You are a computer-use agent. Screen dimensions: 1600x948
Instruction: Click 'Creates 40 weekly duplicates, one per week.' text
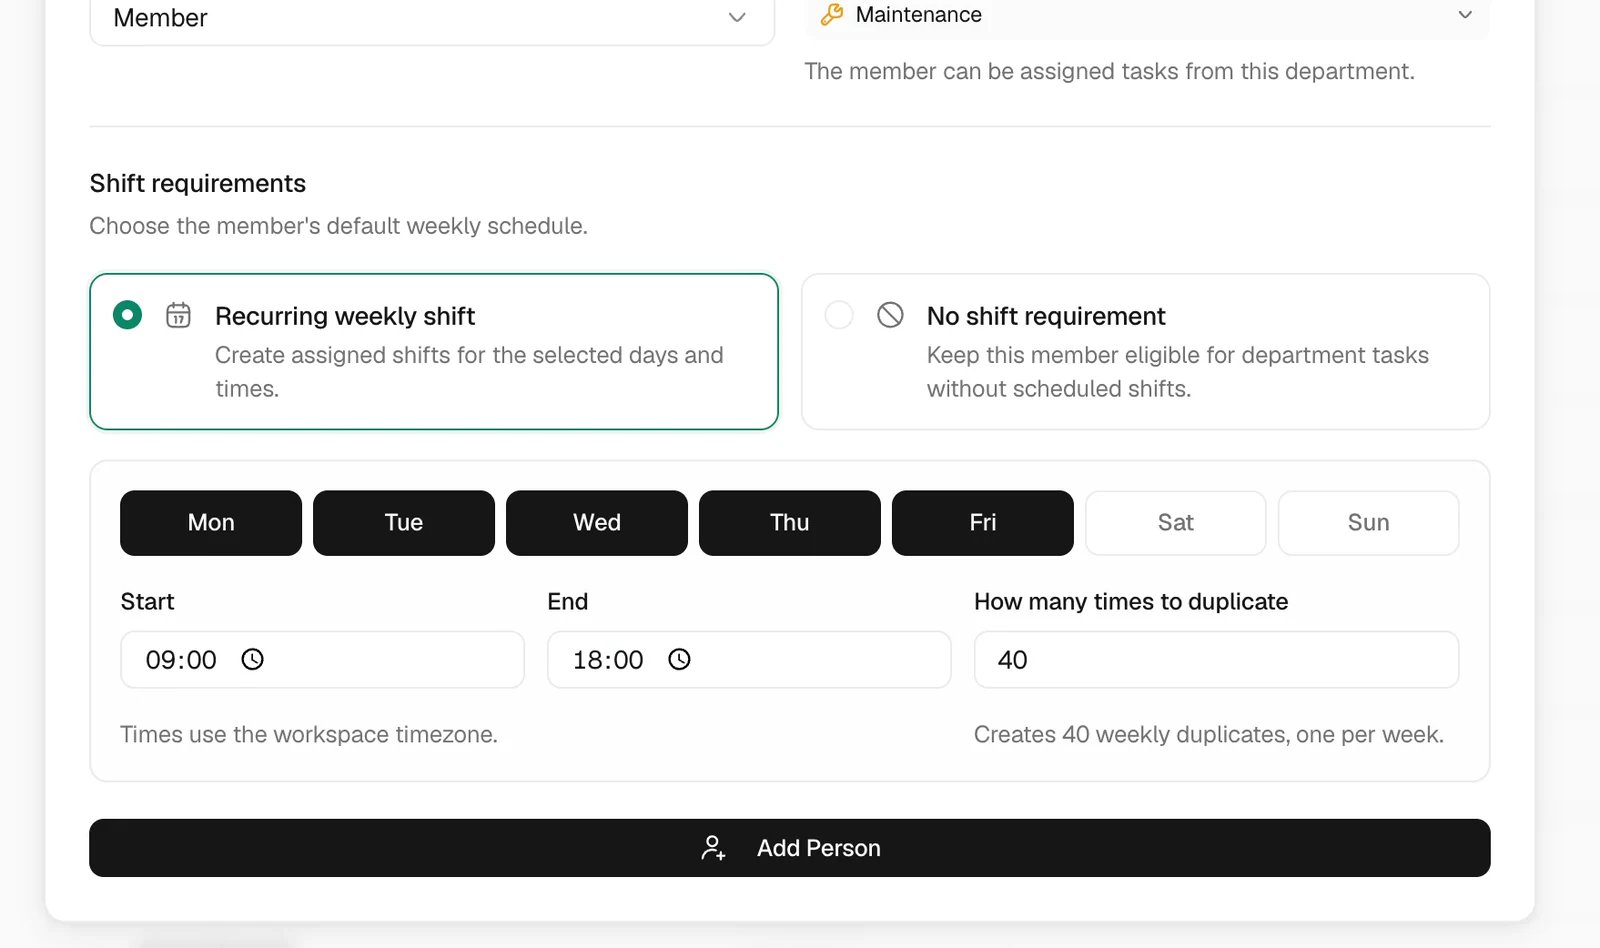click(x=1209, y=734)
